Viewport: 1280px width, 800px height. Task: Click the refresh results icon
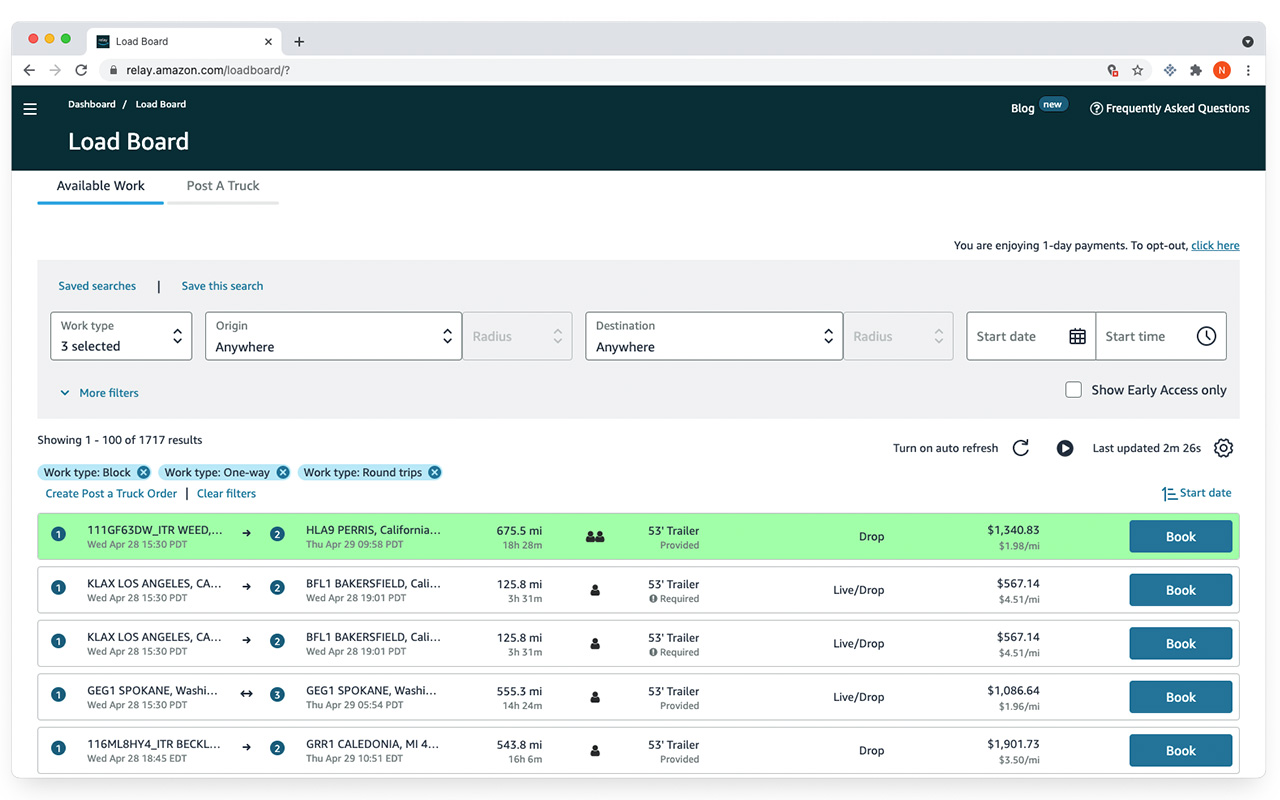1021,448
